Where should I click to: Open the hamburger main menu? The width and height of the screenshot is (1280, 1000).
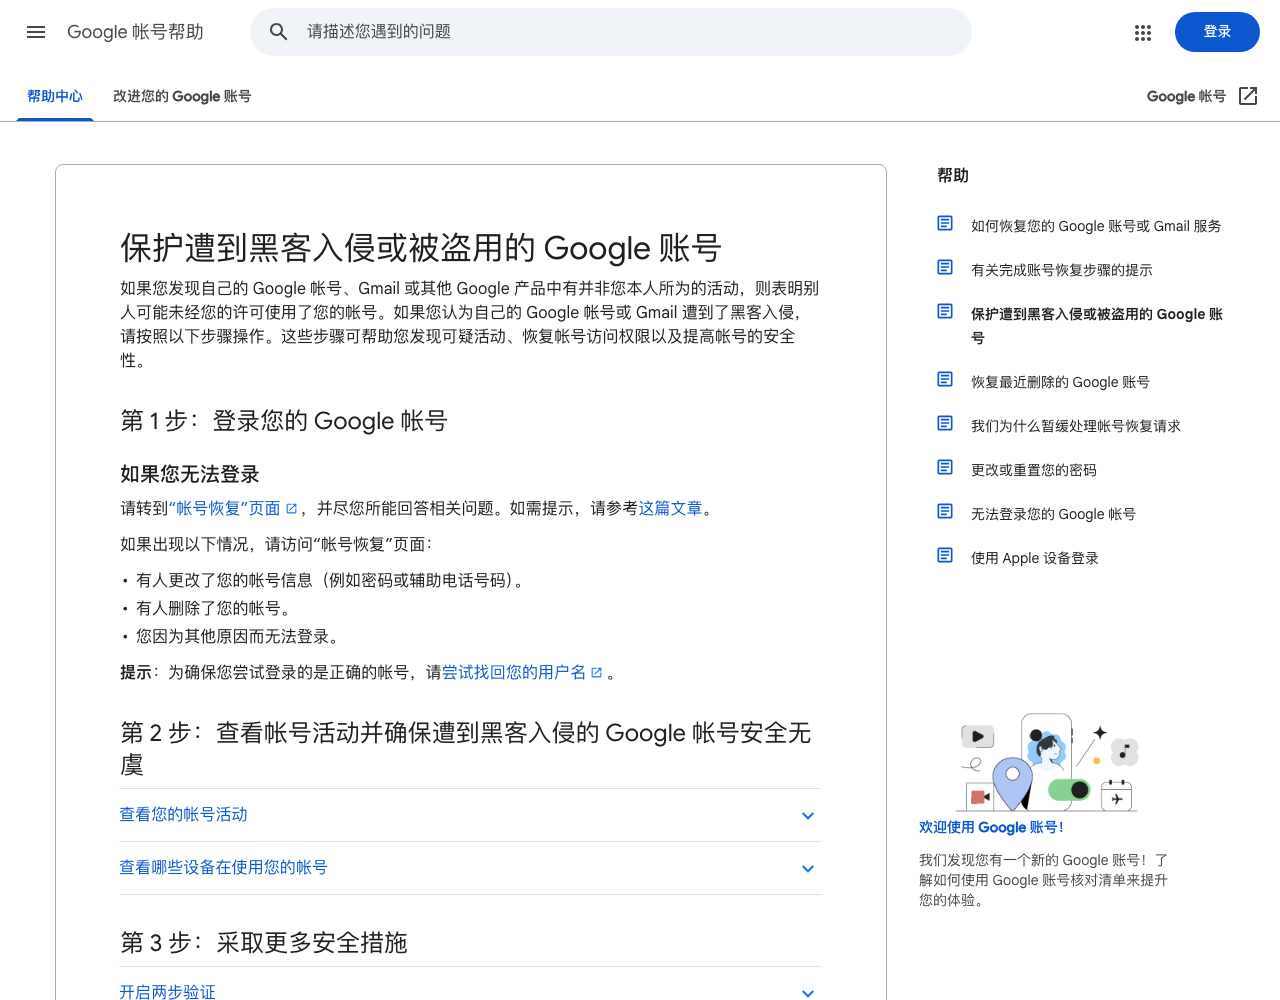click(36, 32)
